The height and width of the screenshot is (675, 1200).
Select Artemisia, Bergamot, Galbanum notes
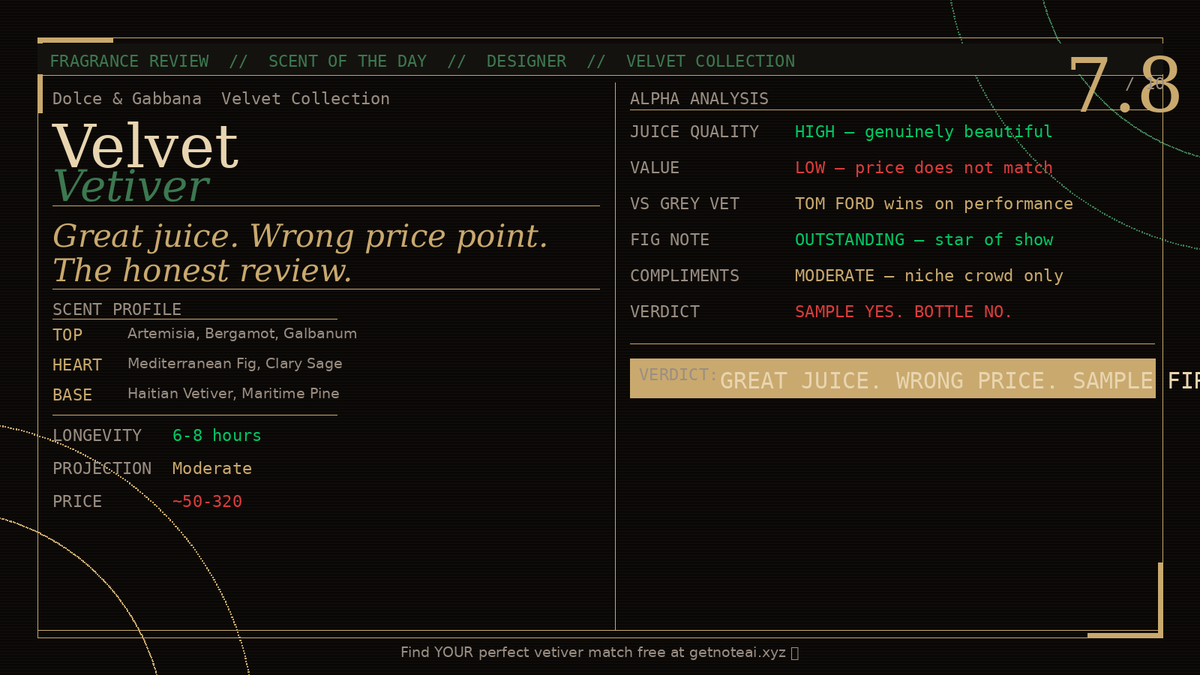[242, 334]
